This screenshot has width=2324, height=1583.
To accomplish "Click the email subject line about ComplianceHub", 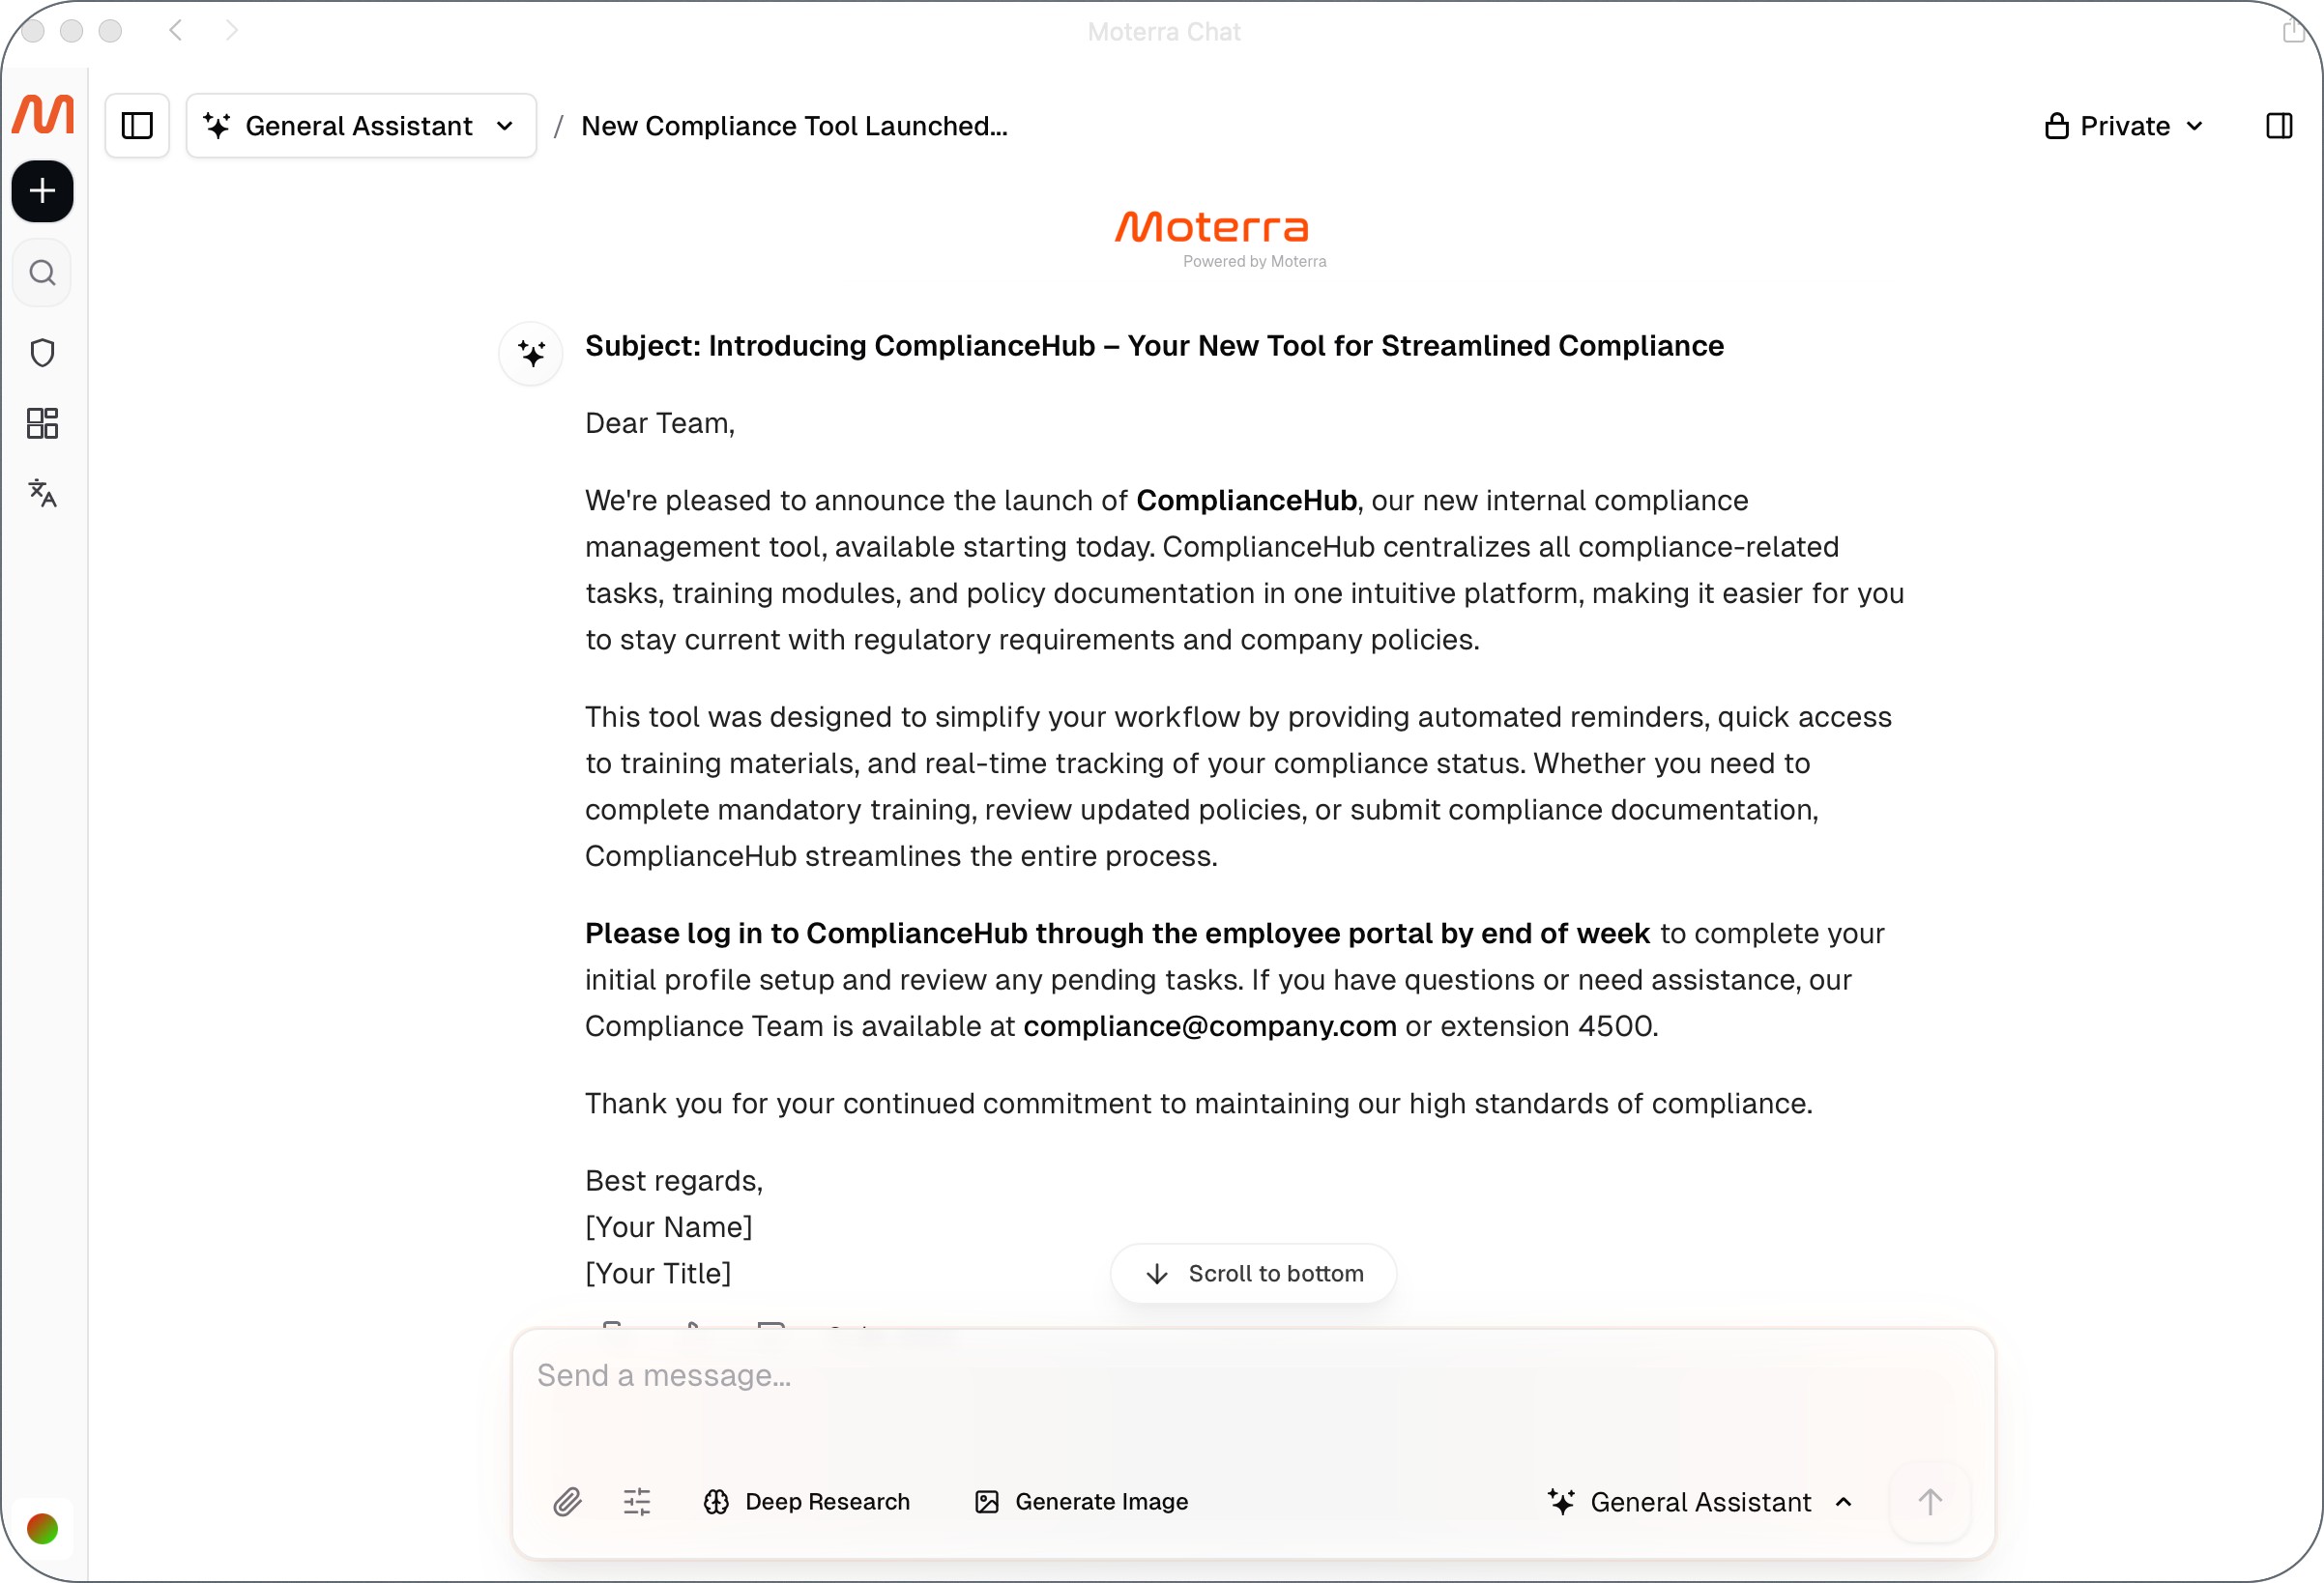I will pos(1154,346).
